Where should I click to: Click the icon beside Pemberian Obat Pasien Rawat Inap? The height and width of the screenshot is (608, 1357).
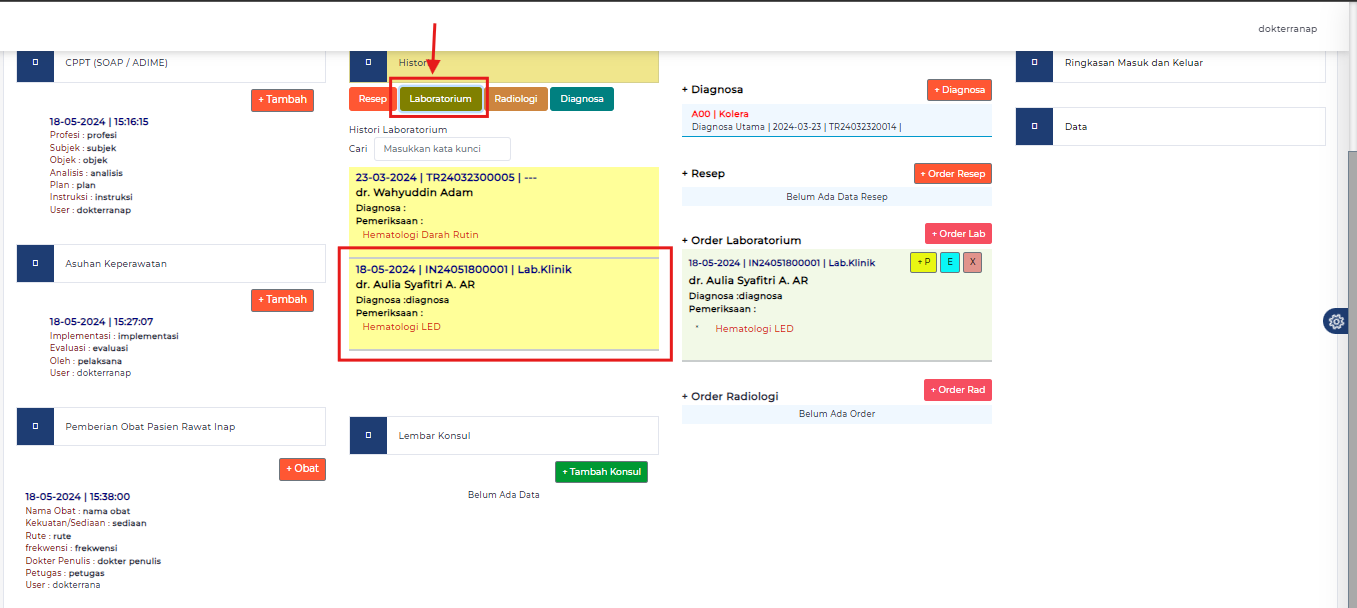click(x=35, y=426)
